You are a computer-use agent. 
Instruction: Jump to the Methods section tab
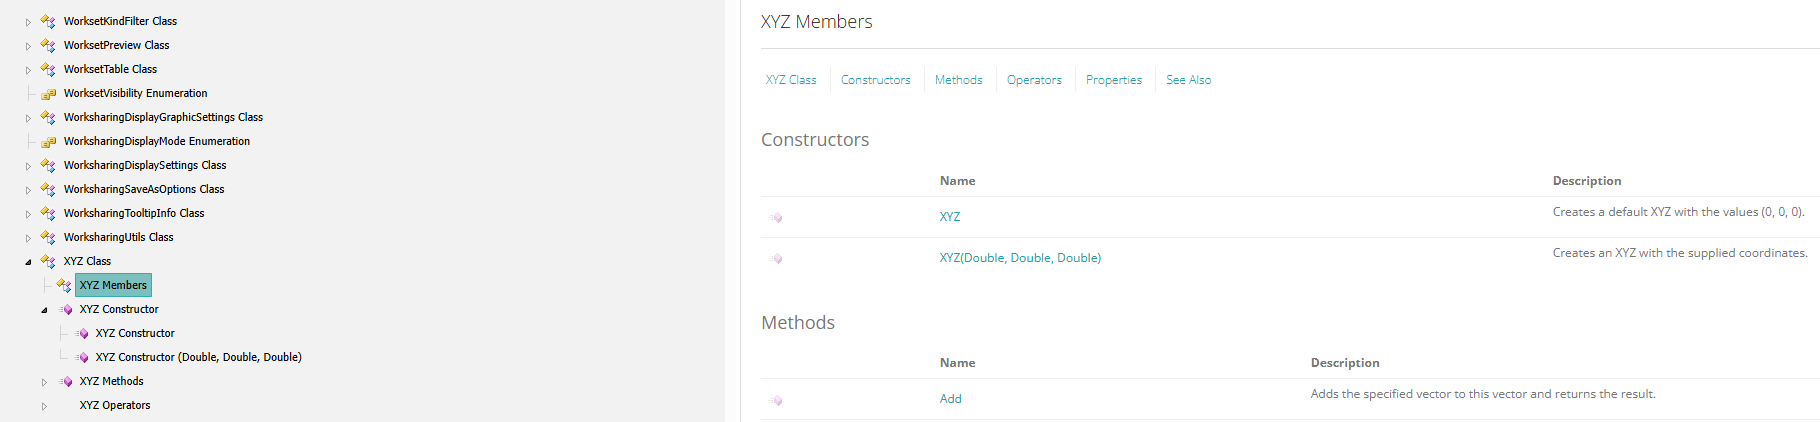click(958, 80)
